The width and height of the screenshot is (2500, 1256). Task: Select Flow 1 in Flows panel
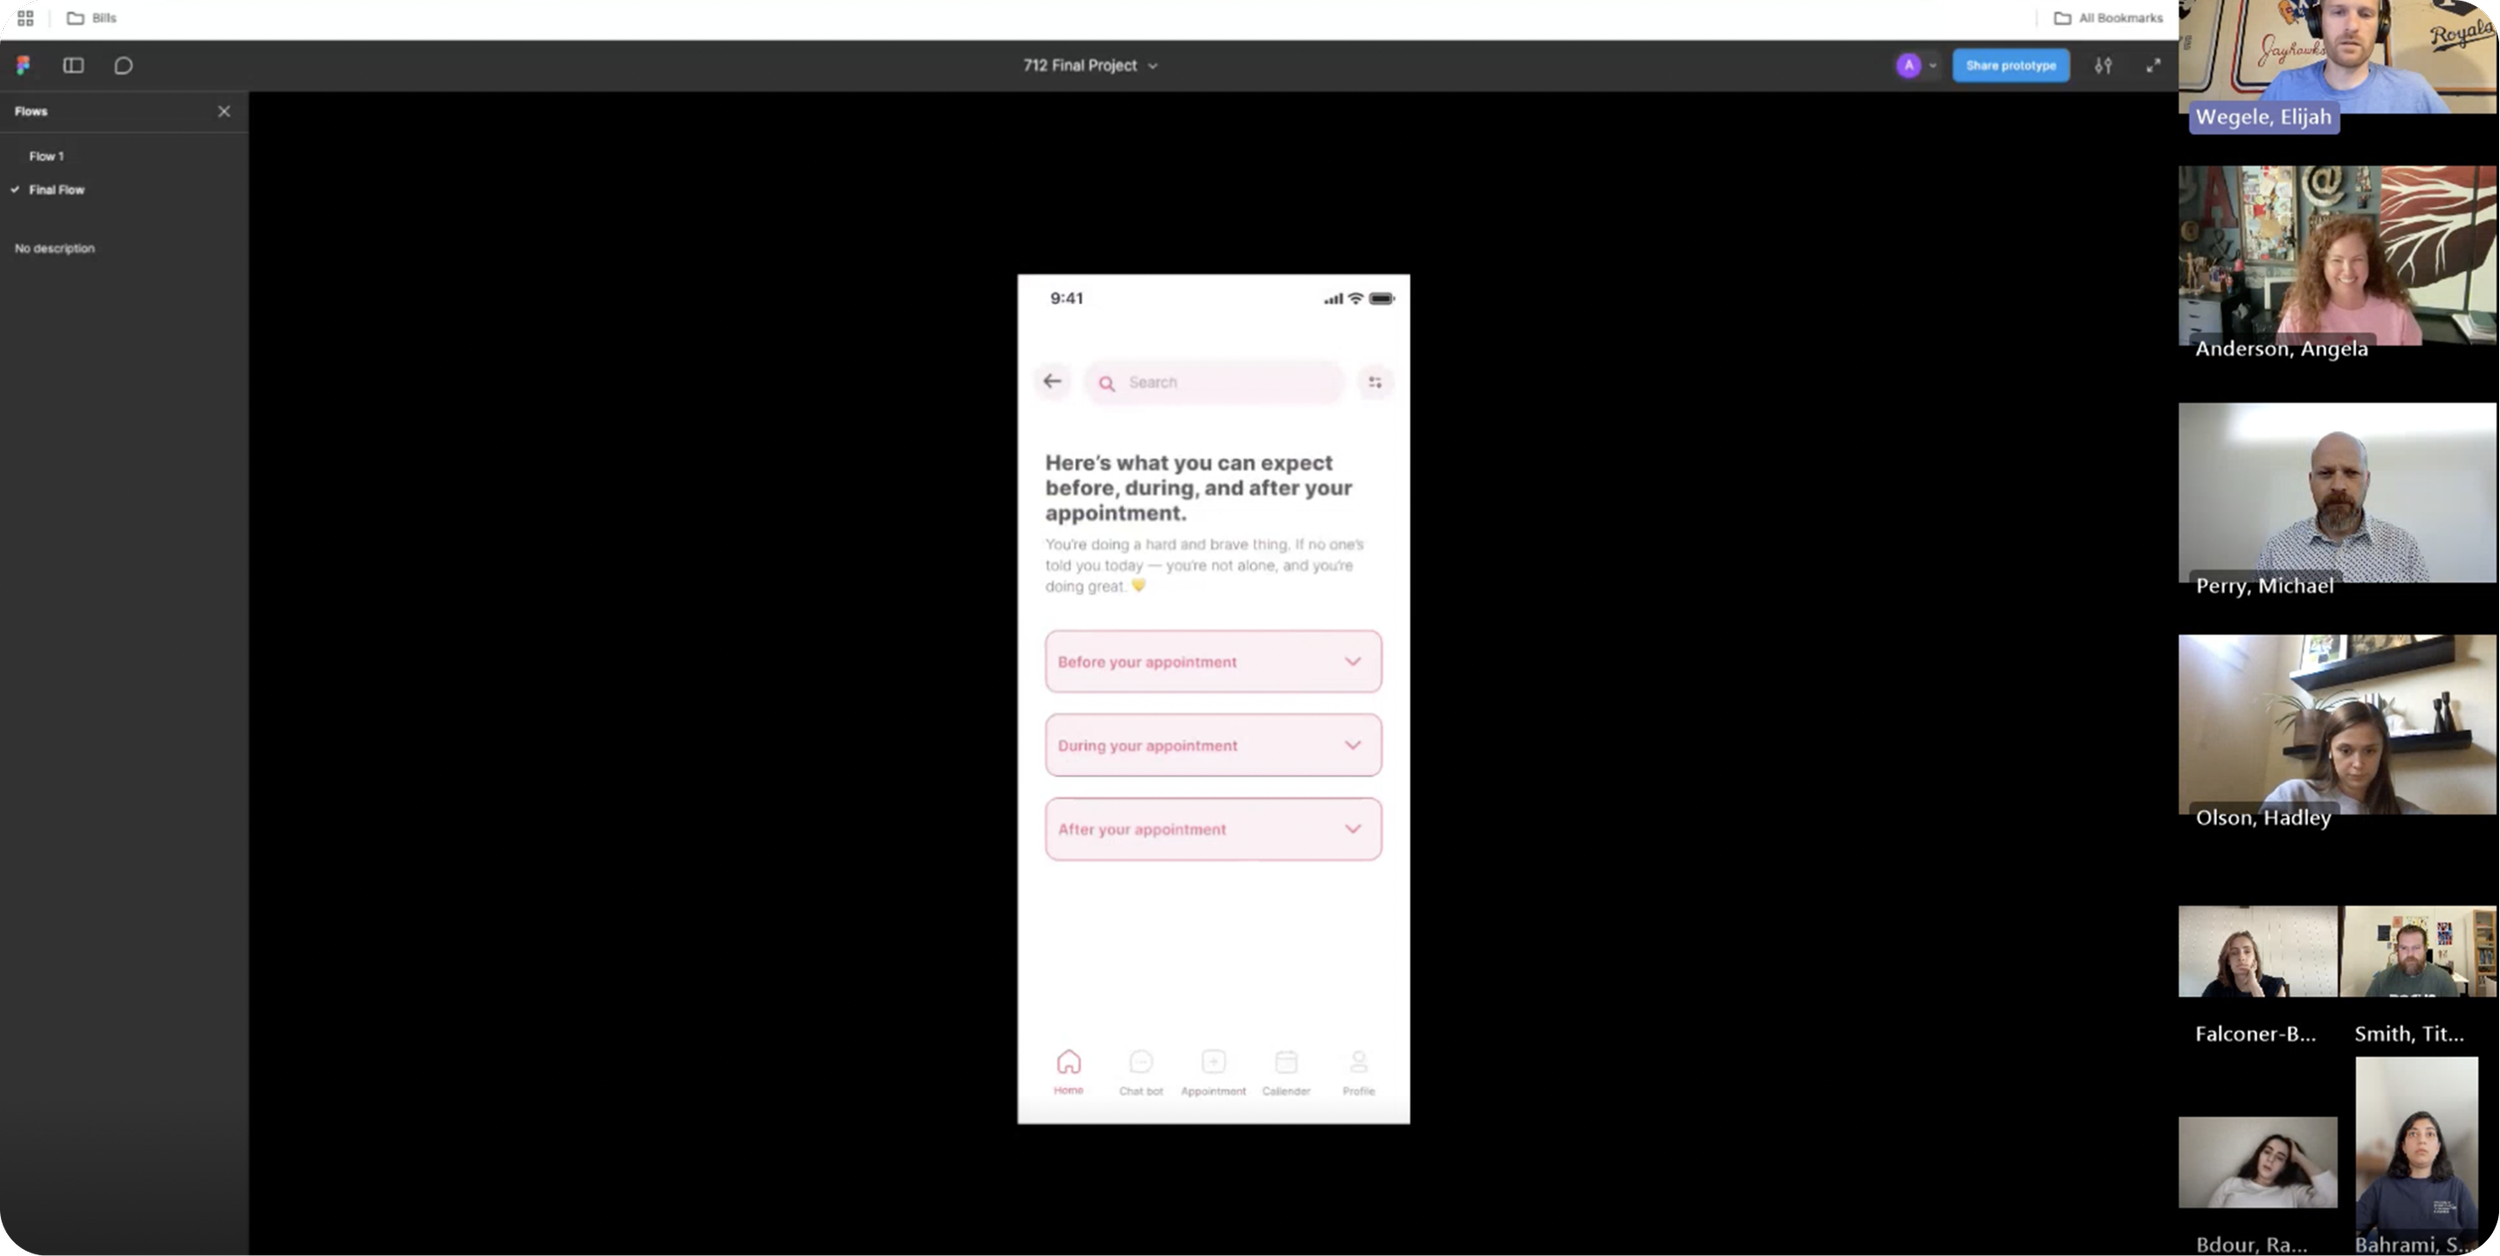46,156
